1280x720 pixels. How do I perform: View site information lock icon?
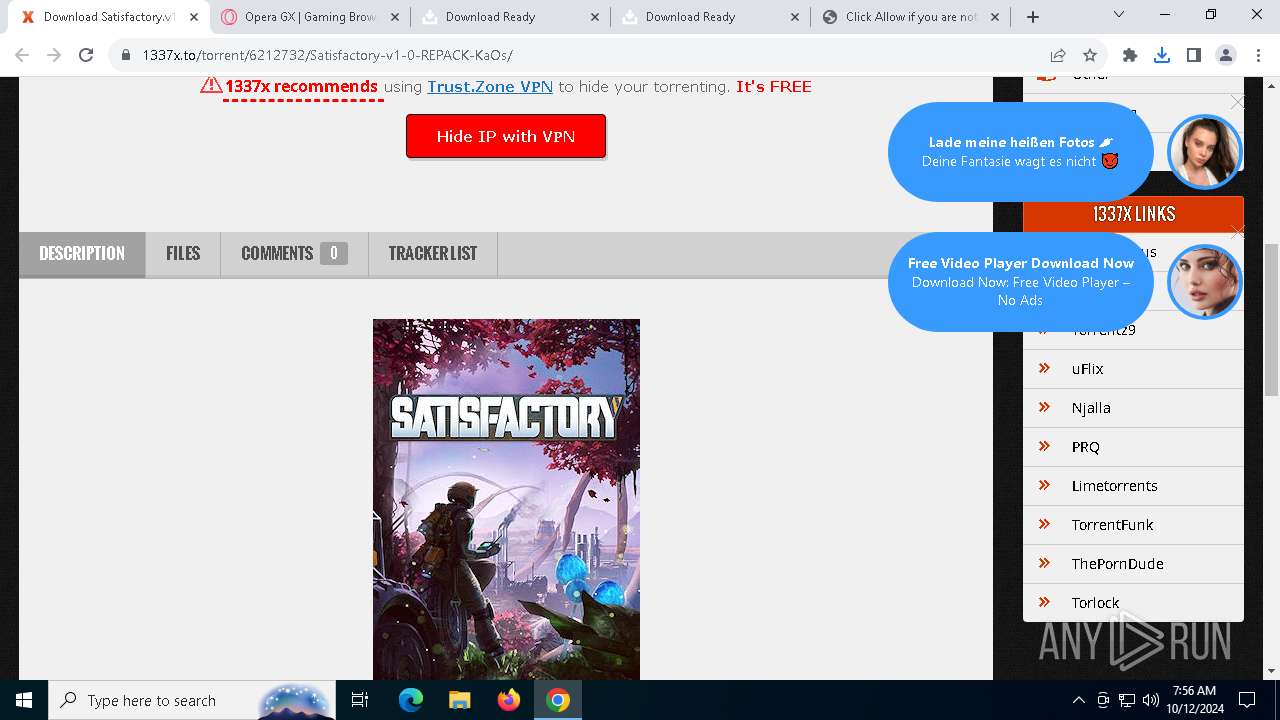(125, 56)
